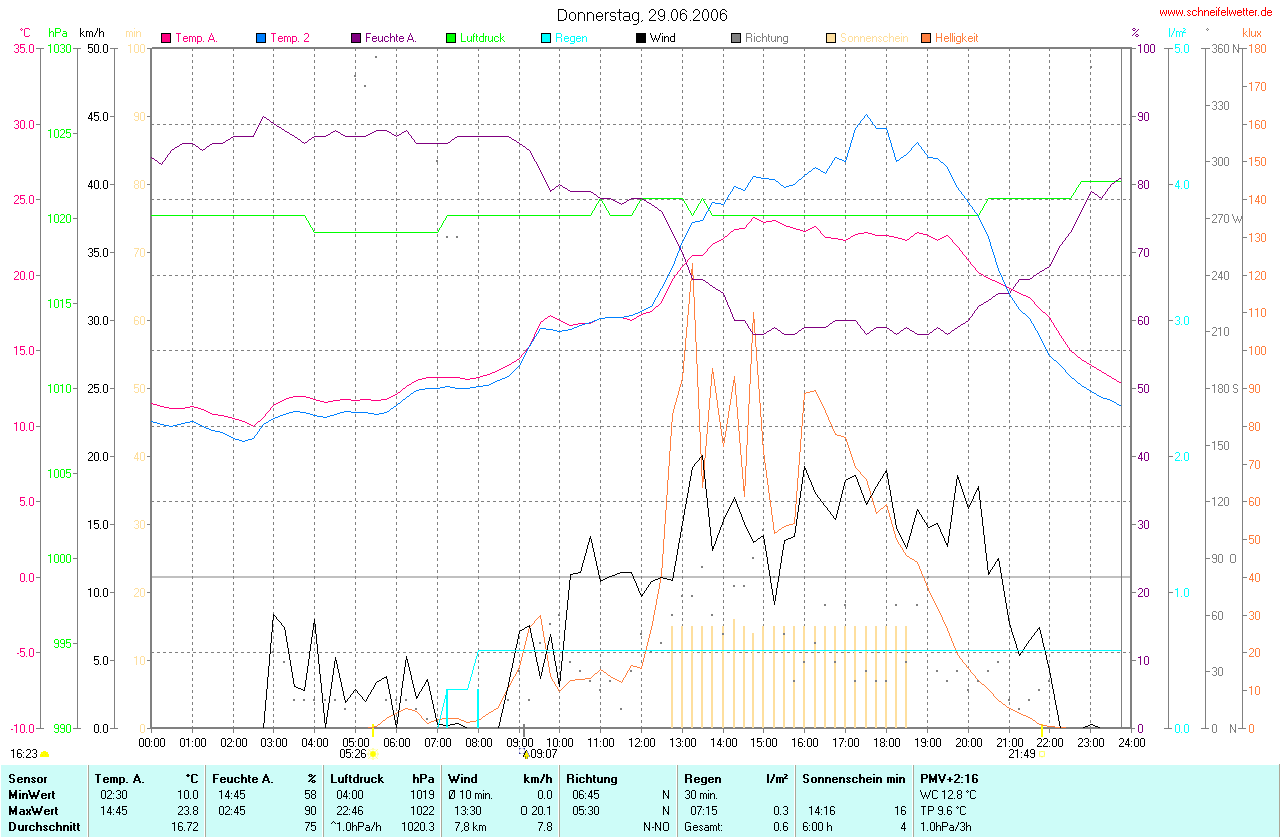This screenshot has width=1280, height=837.
Task: Click the 'Wind' column header in table
Action: tap(462, 779)
